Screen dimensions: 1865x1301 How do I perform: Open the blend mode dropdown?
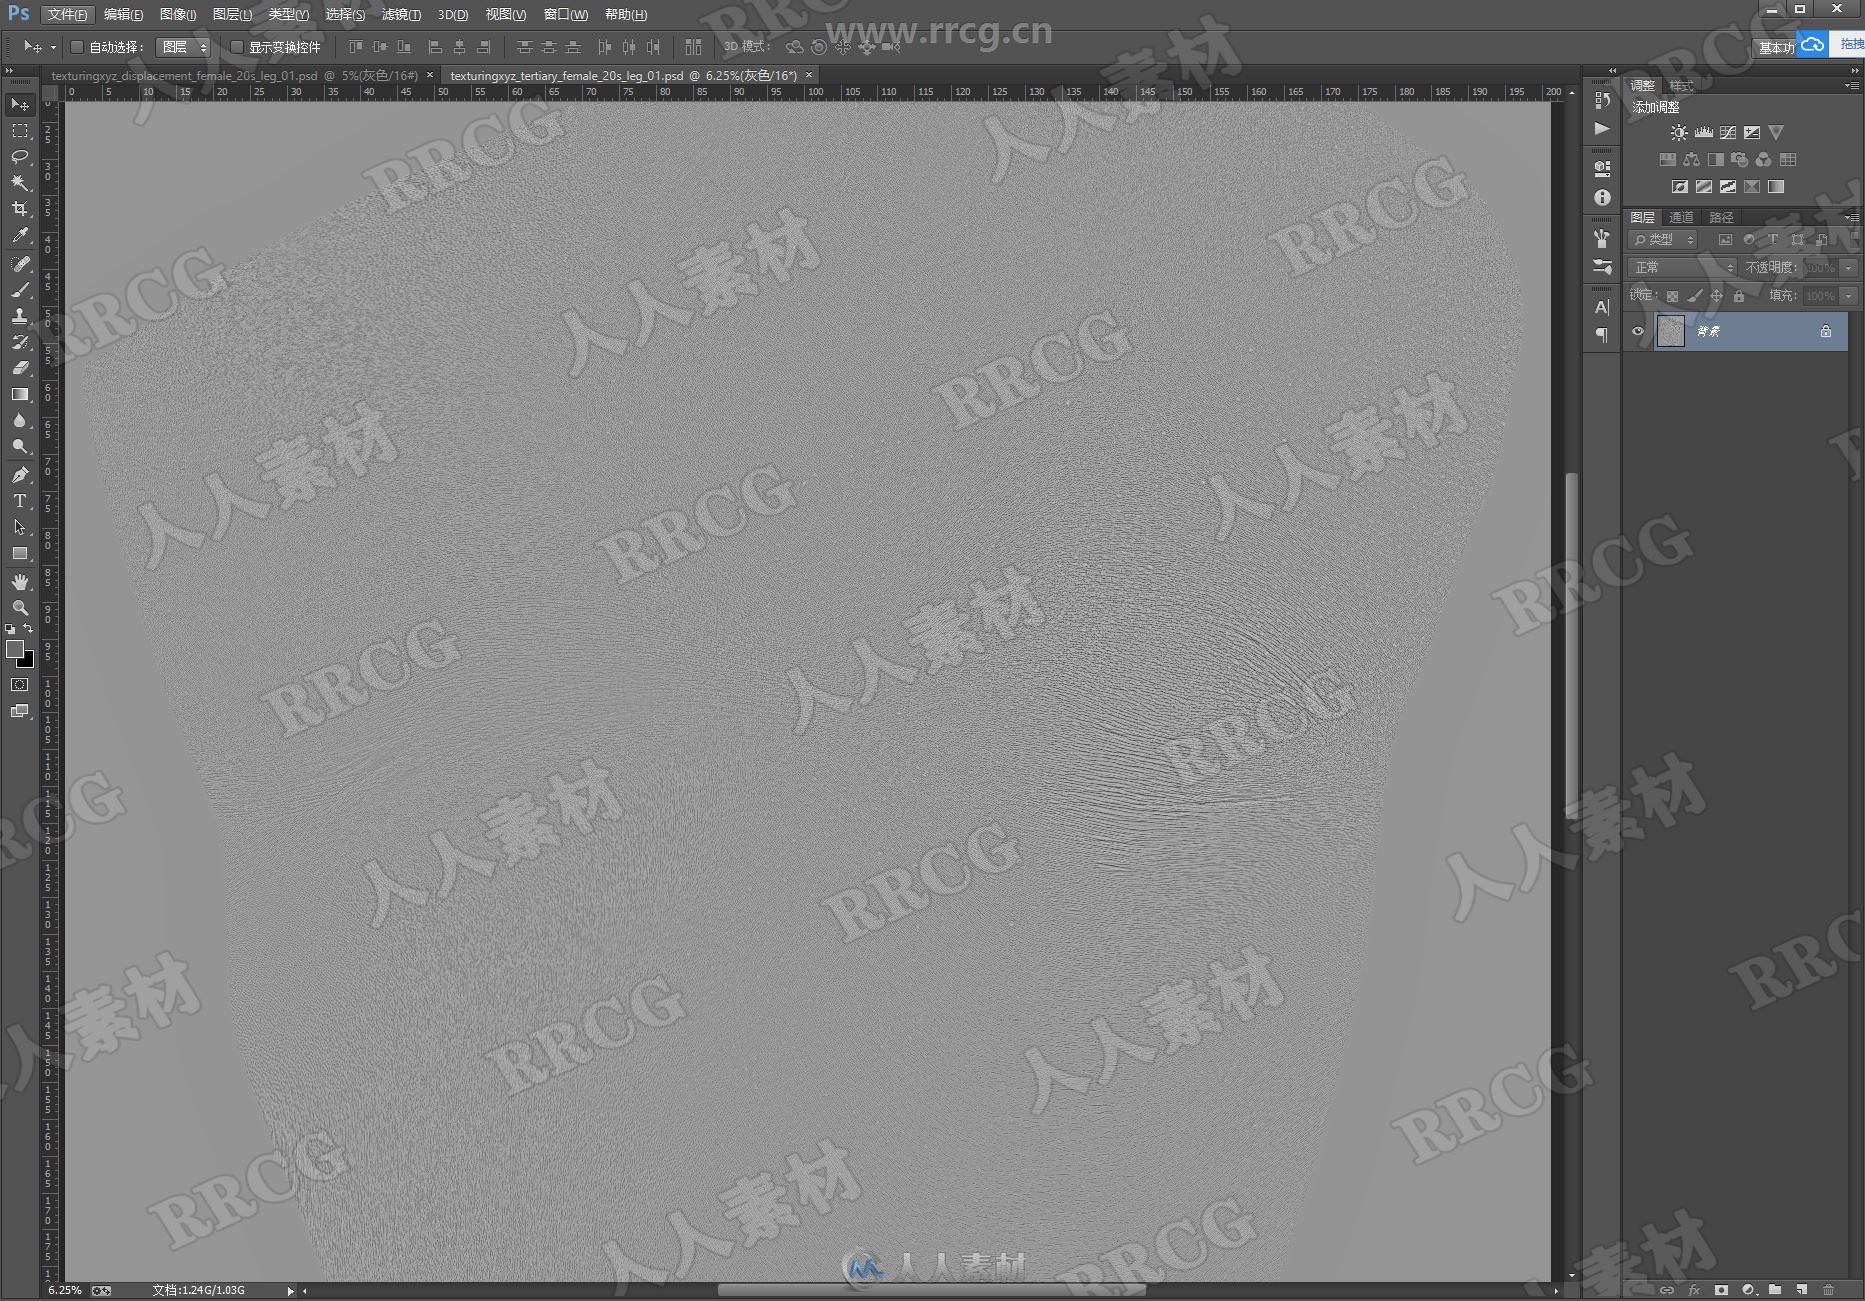(1682, 268)
